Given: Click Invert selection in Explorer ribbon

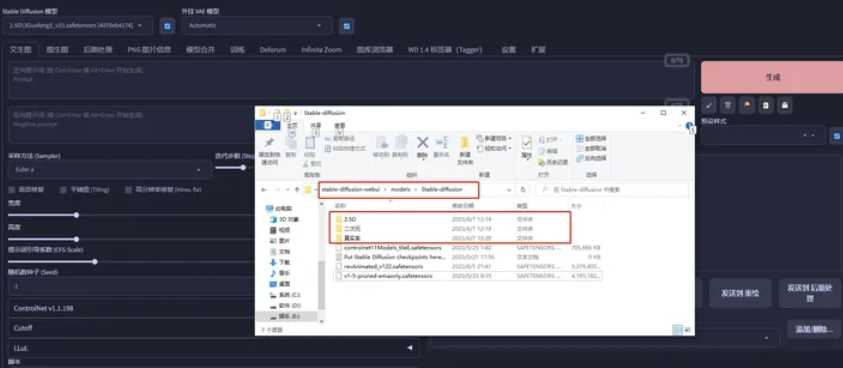Looking at the screenshot, I should point(591,158).
